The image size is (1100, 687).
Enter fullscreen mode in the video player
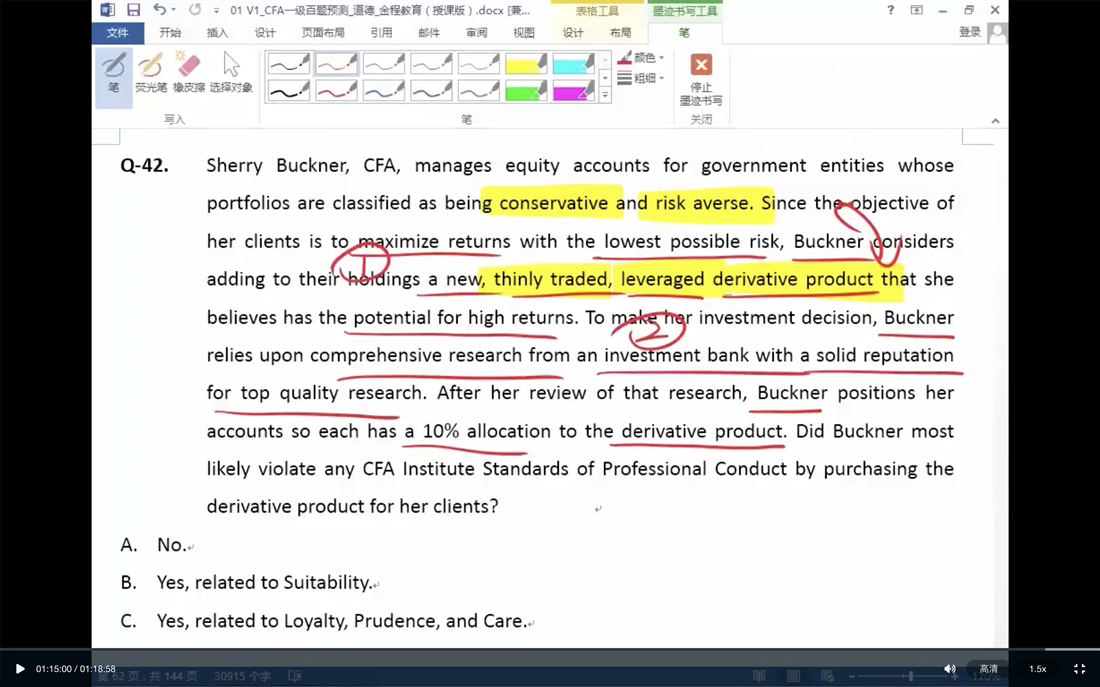tap(1080, 669)
